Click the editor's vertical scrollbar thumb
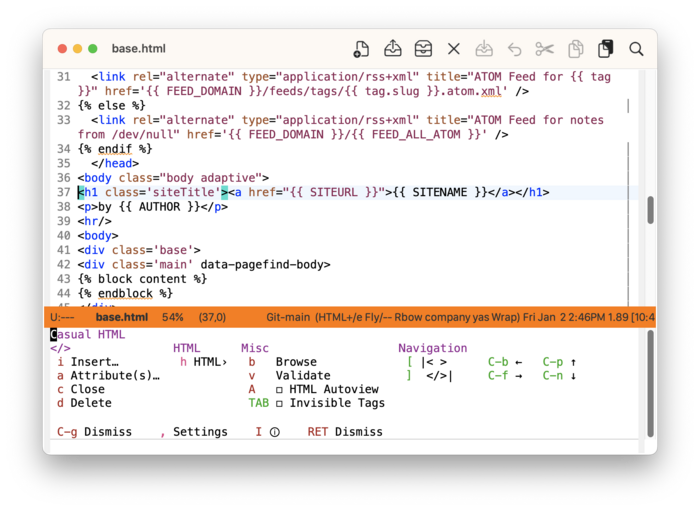Screen dimensions: 700x511 [x=650, y=210]
